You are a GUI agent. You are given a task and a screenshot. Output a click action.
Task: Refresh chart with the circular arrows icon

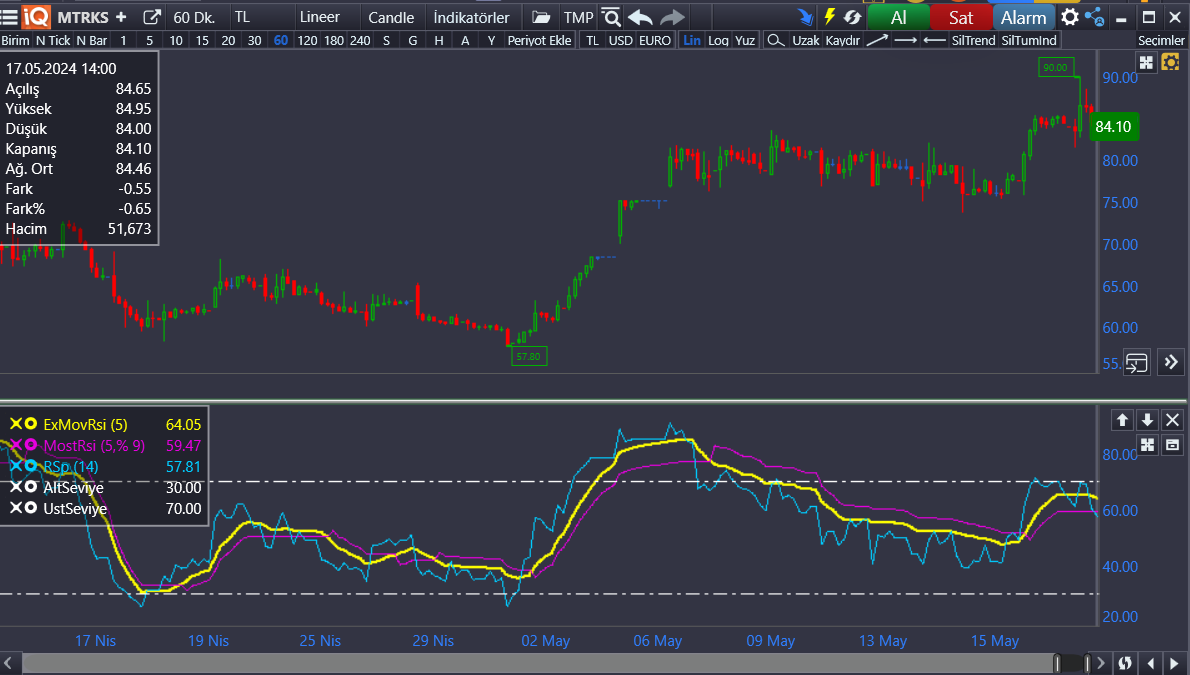(853, 17)
